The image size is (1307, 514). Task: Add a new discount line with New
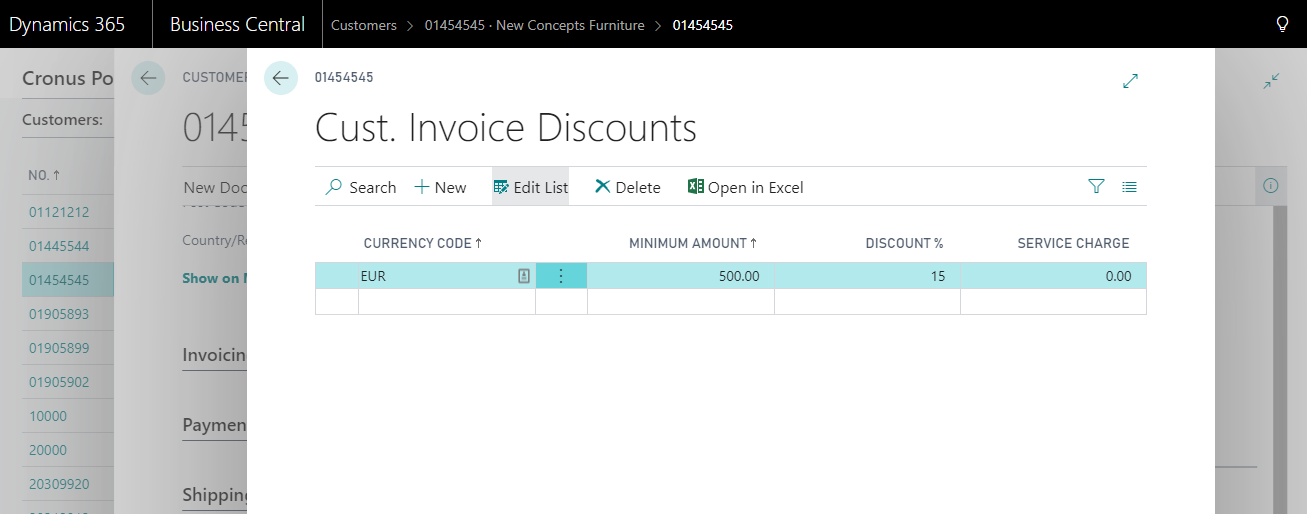(440, 187)
